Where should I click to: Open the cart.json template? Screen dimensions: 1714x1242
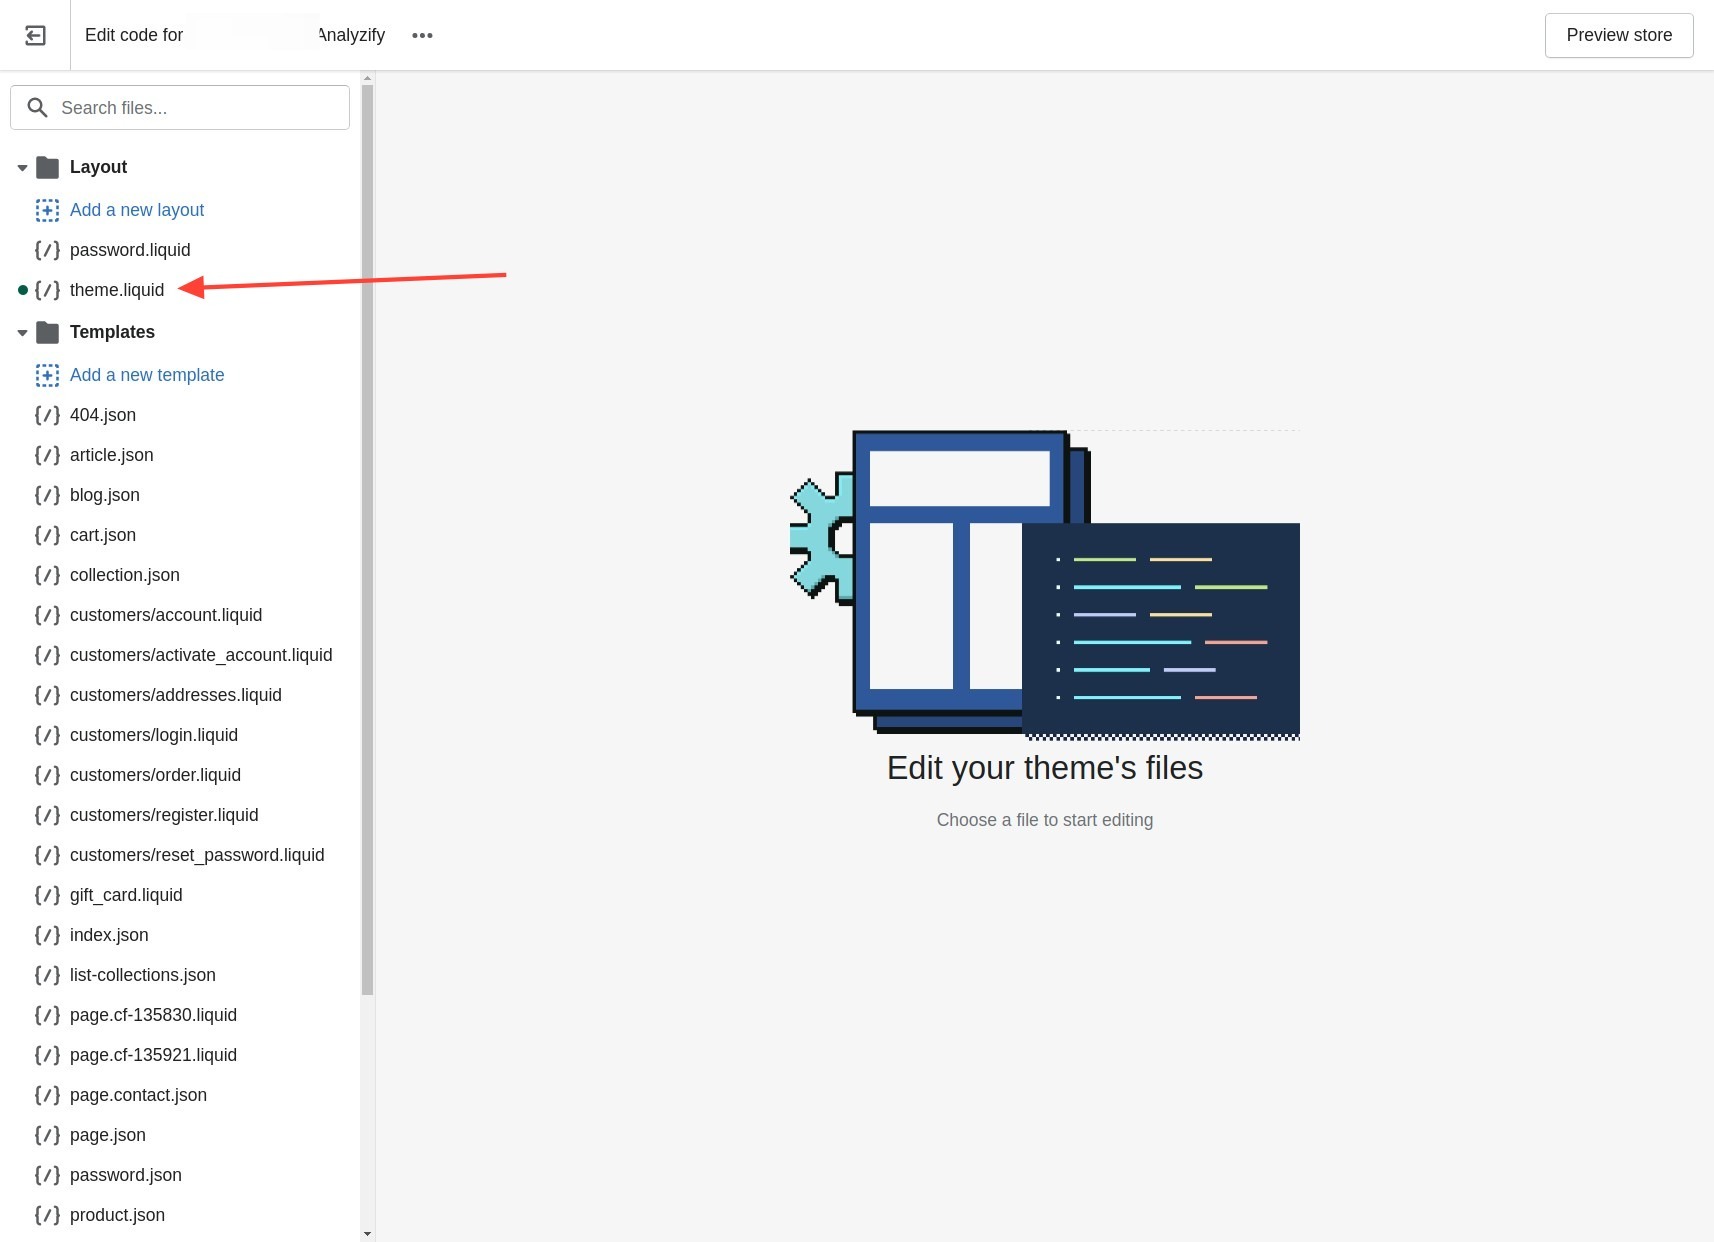tap(103, 535)
